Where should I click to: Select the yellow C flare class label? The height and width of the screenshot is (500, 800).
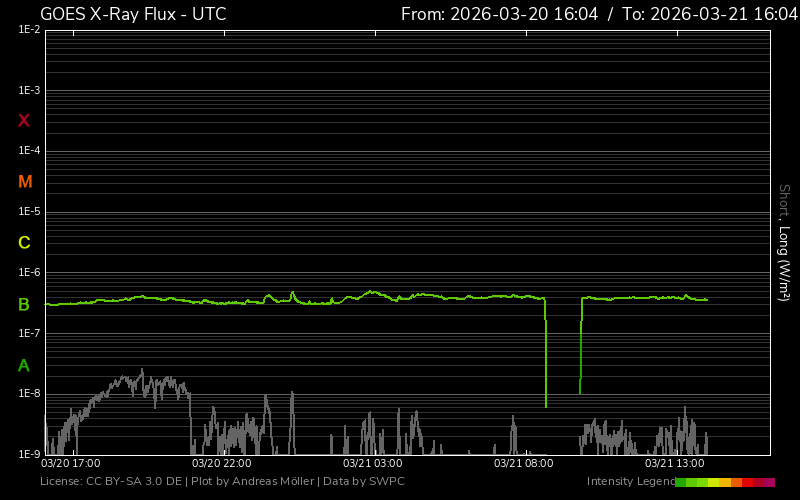point(24,243)
